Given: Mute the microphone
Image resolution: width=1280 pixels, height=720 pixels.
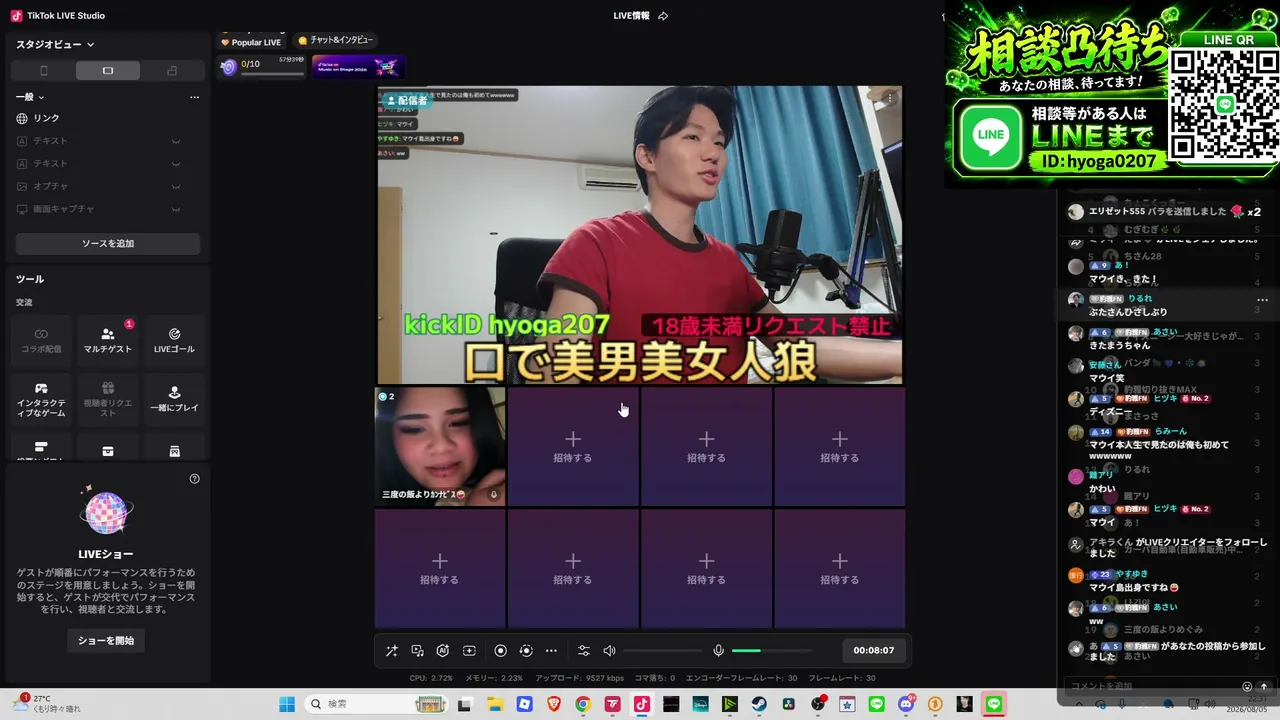Looking at the screenshot, I should click(718, 651).
